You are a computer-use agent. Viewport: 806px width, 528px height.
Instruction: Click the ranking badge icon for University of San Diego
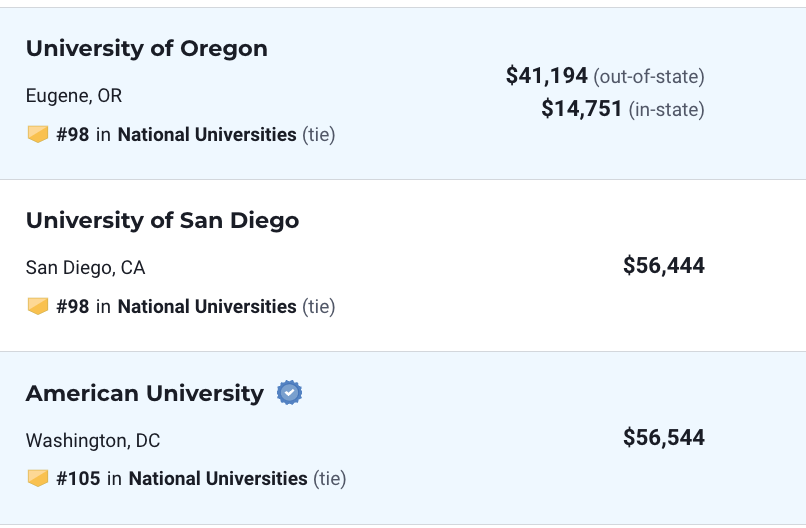coord(38,306)
